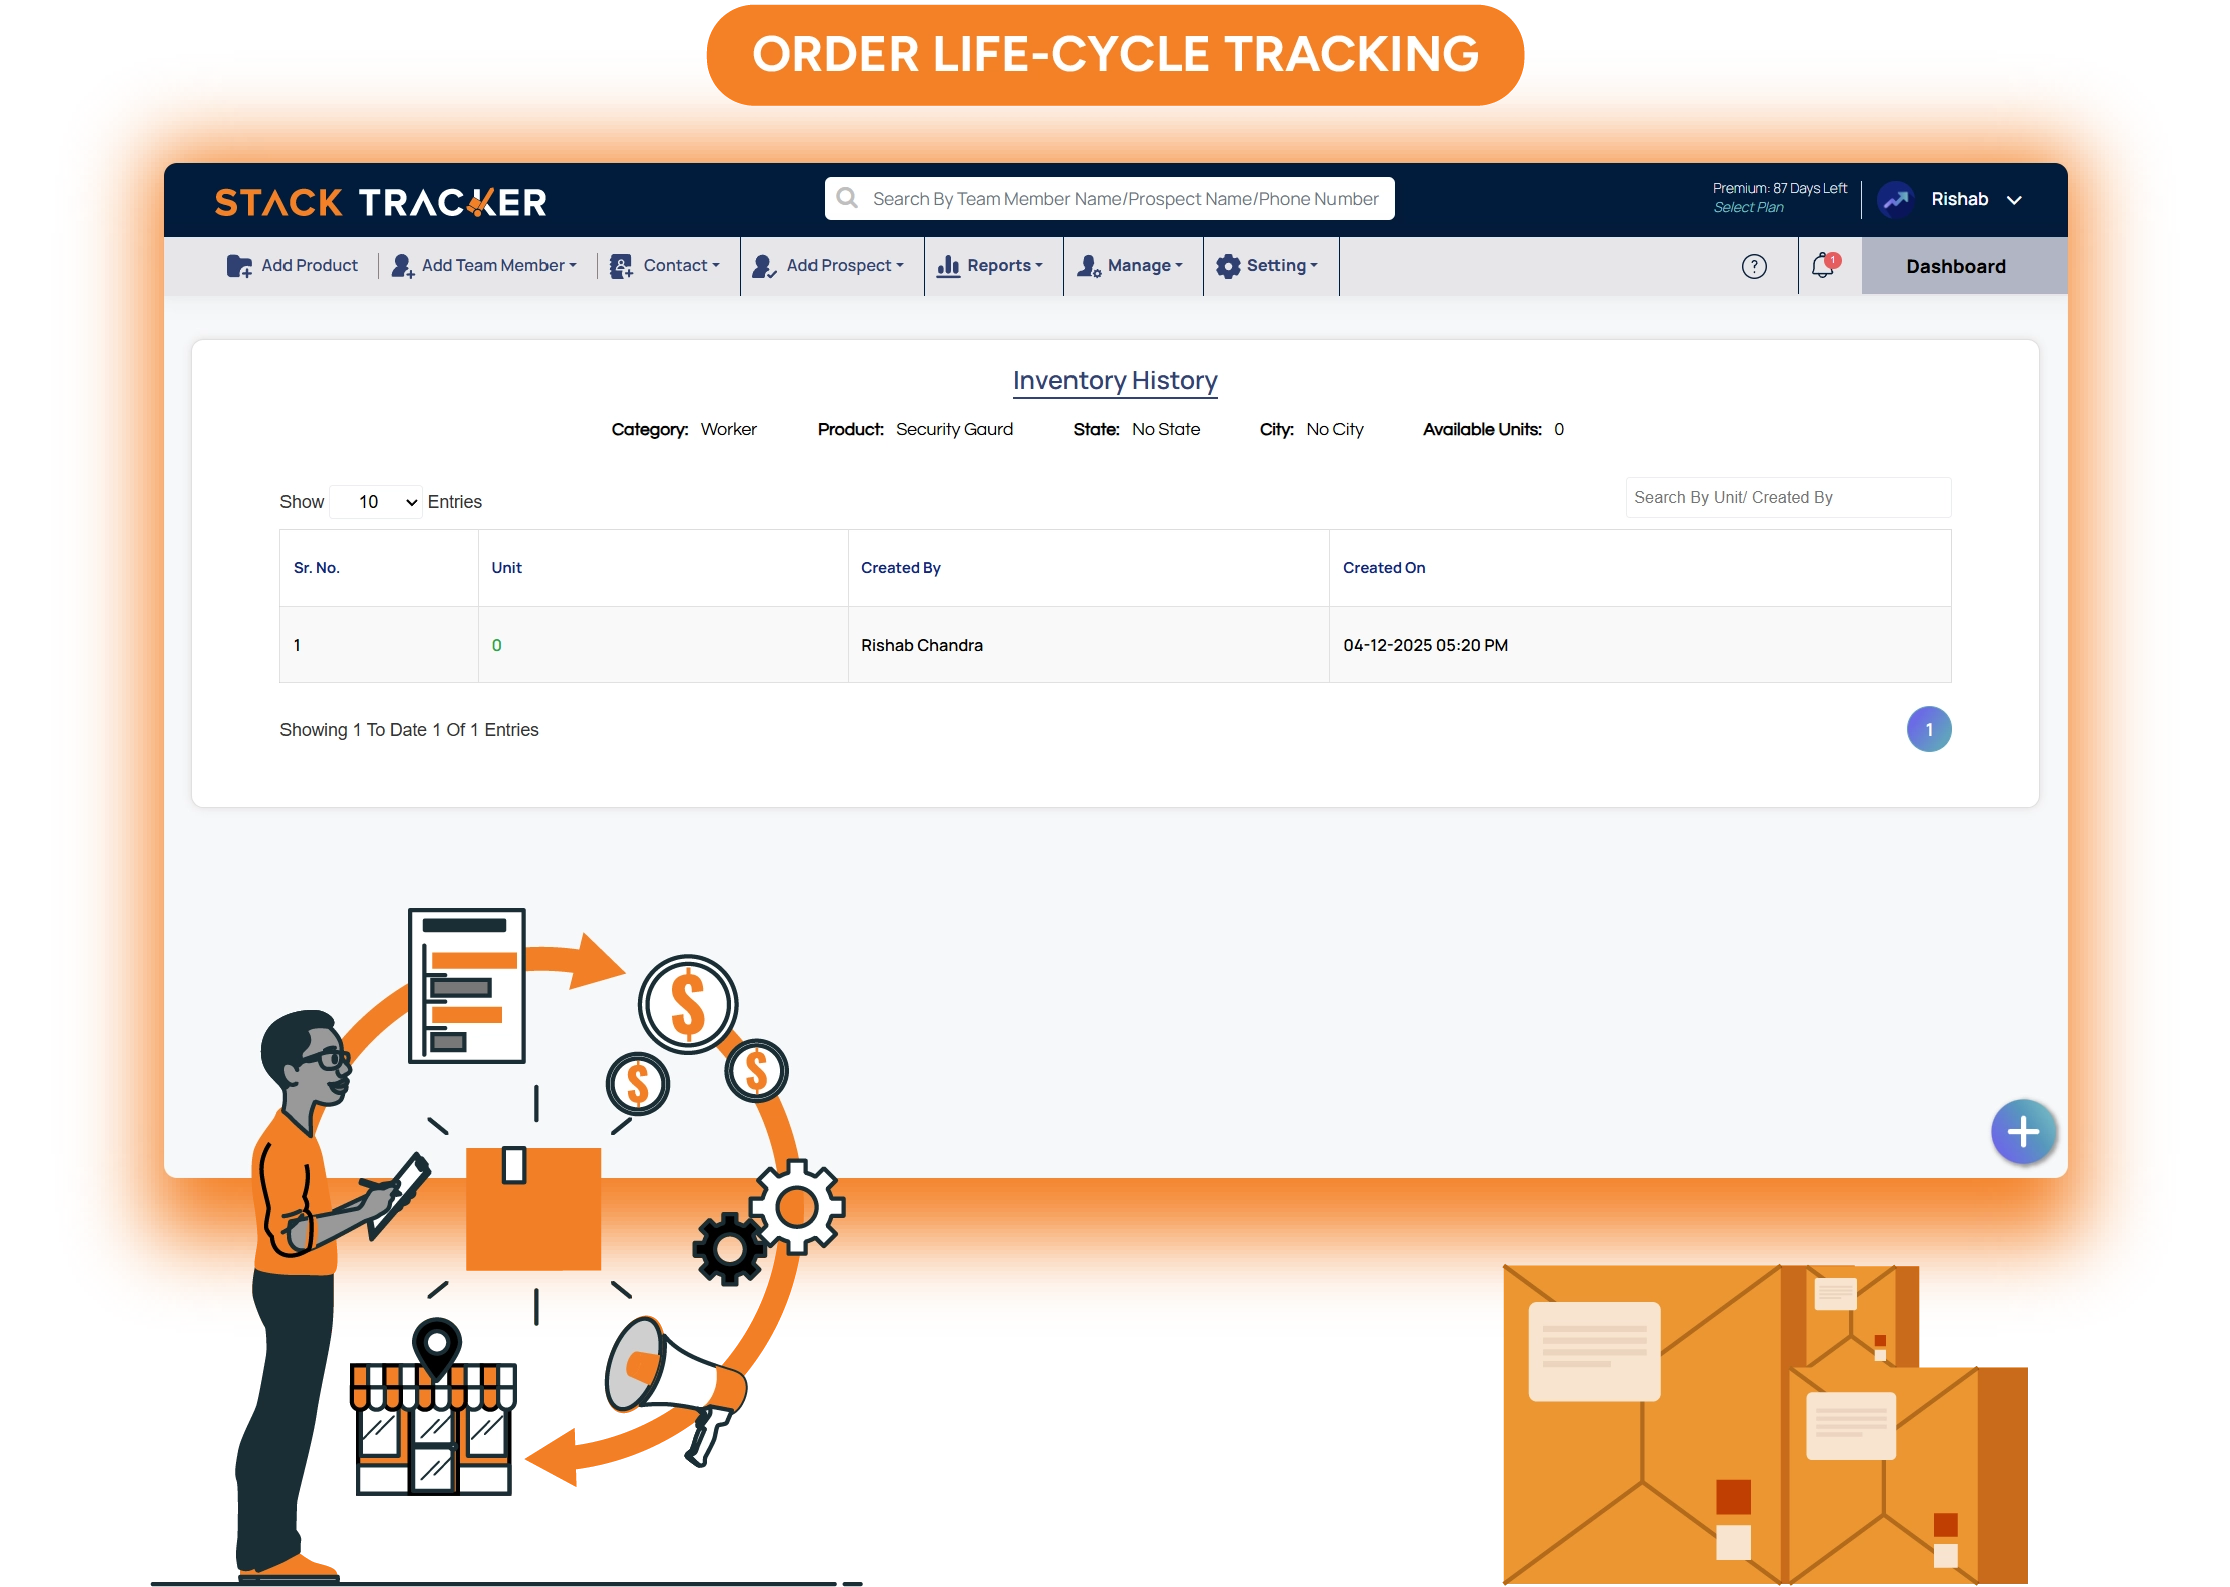Open the Show Entries dropdown
This screenshot has height=1587, width=2230.
[376, 501]
